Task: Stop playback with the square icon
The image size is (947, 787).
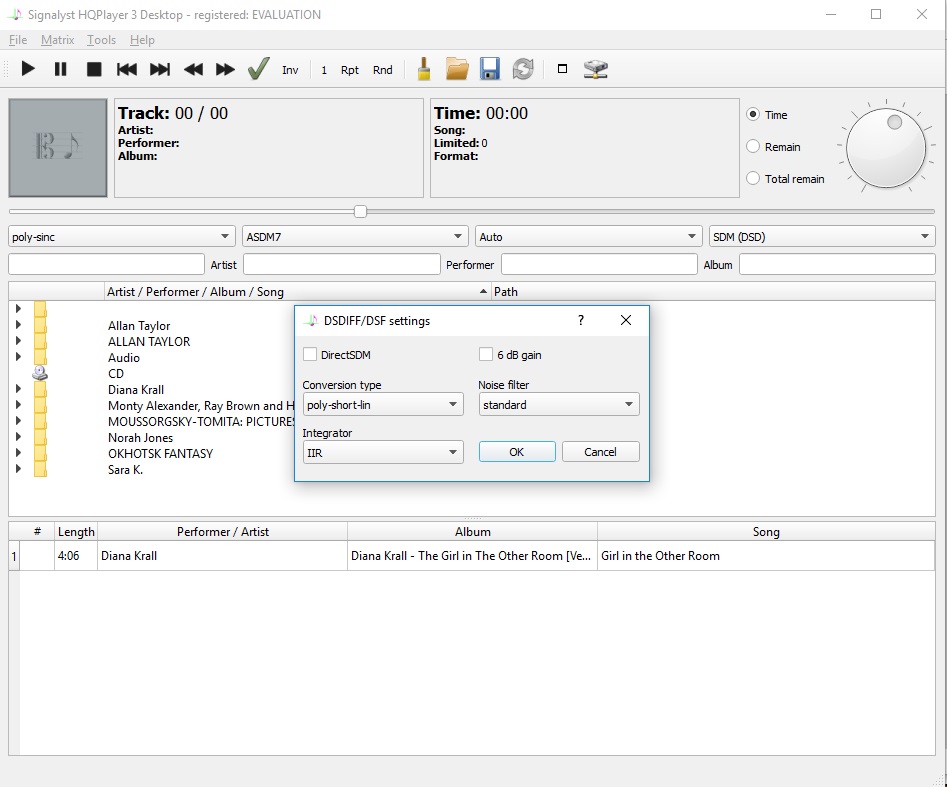Action: (94, 69)
